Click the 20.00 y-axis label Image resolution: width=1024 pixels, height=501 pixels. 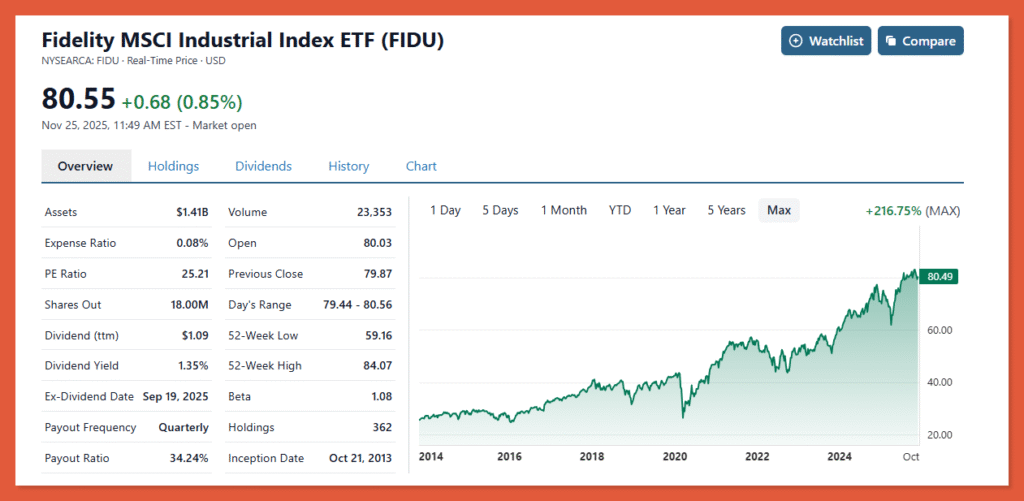[939, 434]
